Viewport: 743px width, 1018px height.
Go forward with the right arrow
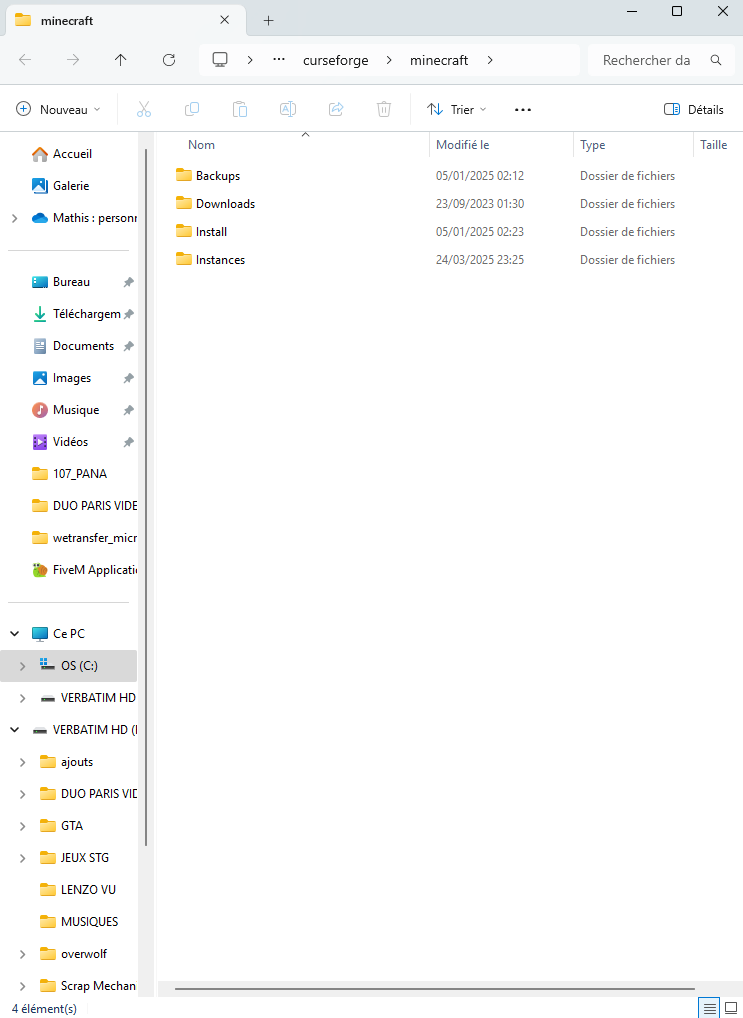pyautogui.click(x=73, y=60)
